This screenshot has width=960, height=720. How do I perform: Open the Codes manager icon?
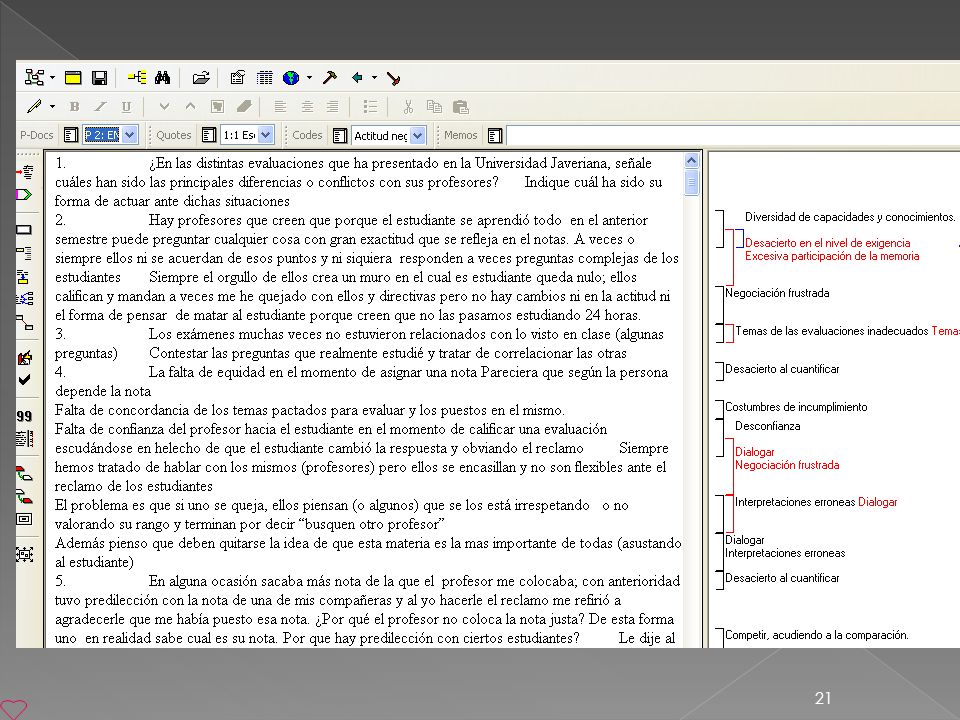340,135
